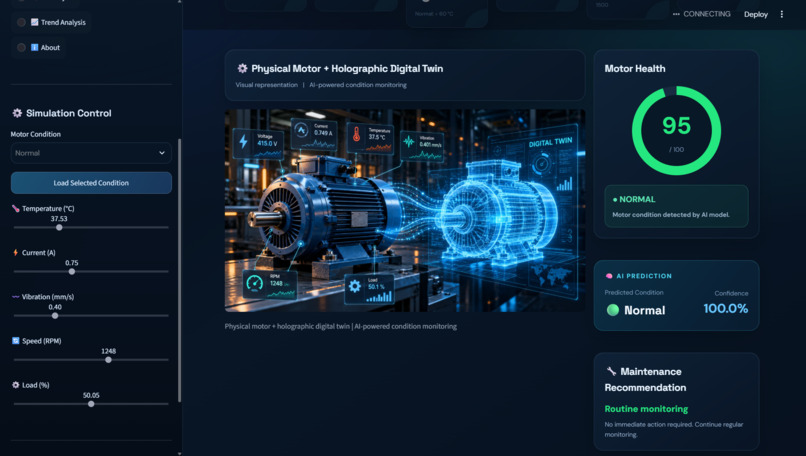This screenshot has width=806, height=456.
Task: Click the About info icon
Action: point(34,47)
